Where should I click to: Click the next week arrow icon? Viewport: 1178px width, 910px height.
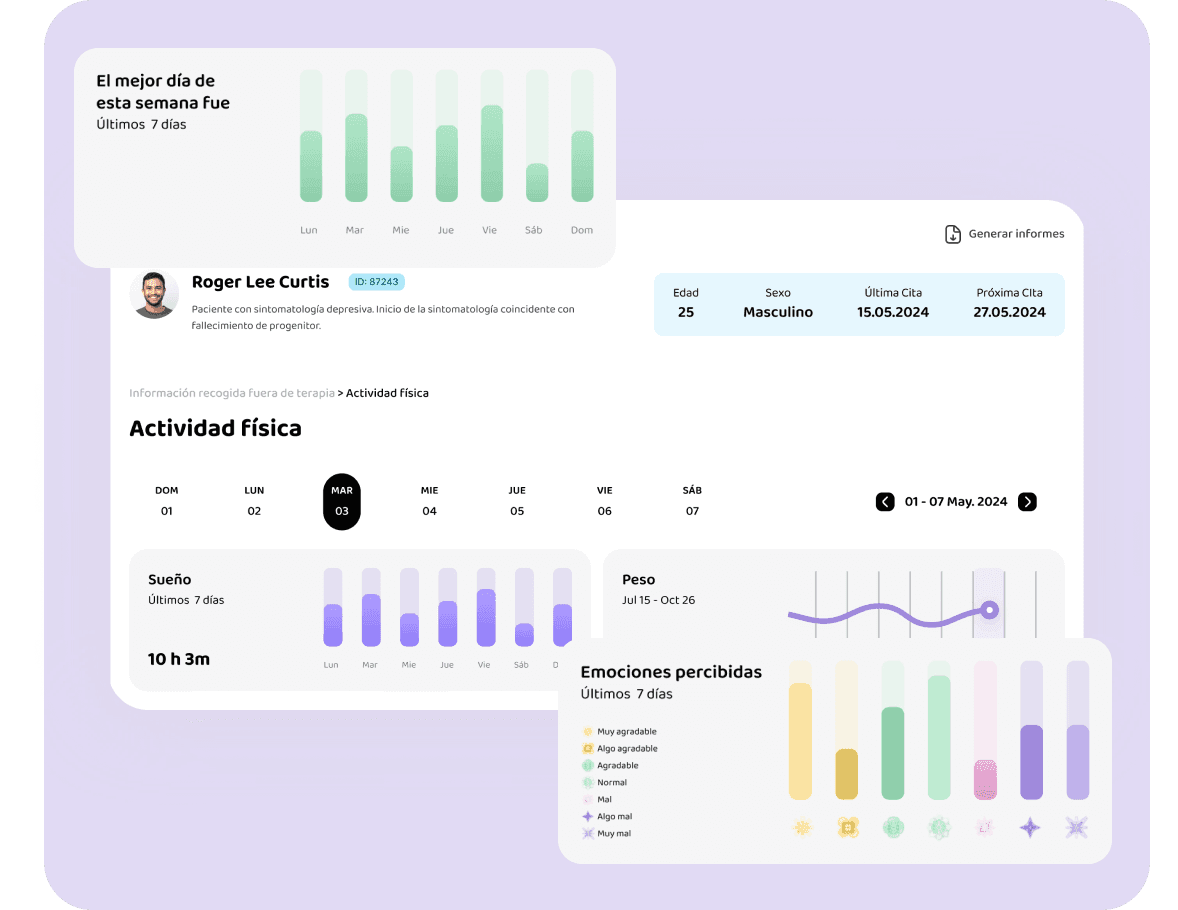tap(1027, 502)
